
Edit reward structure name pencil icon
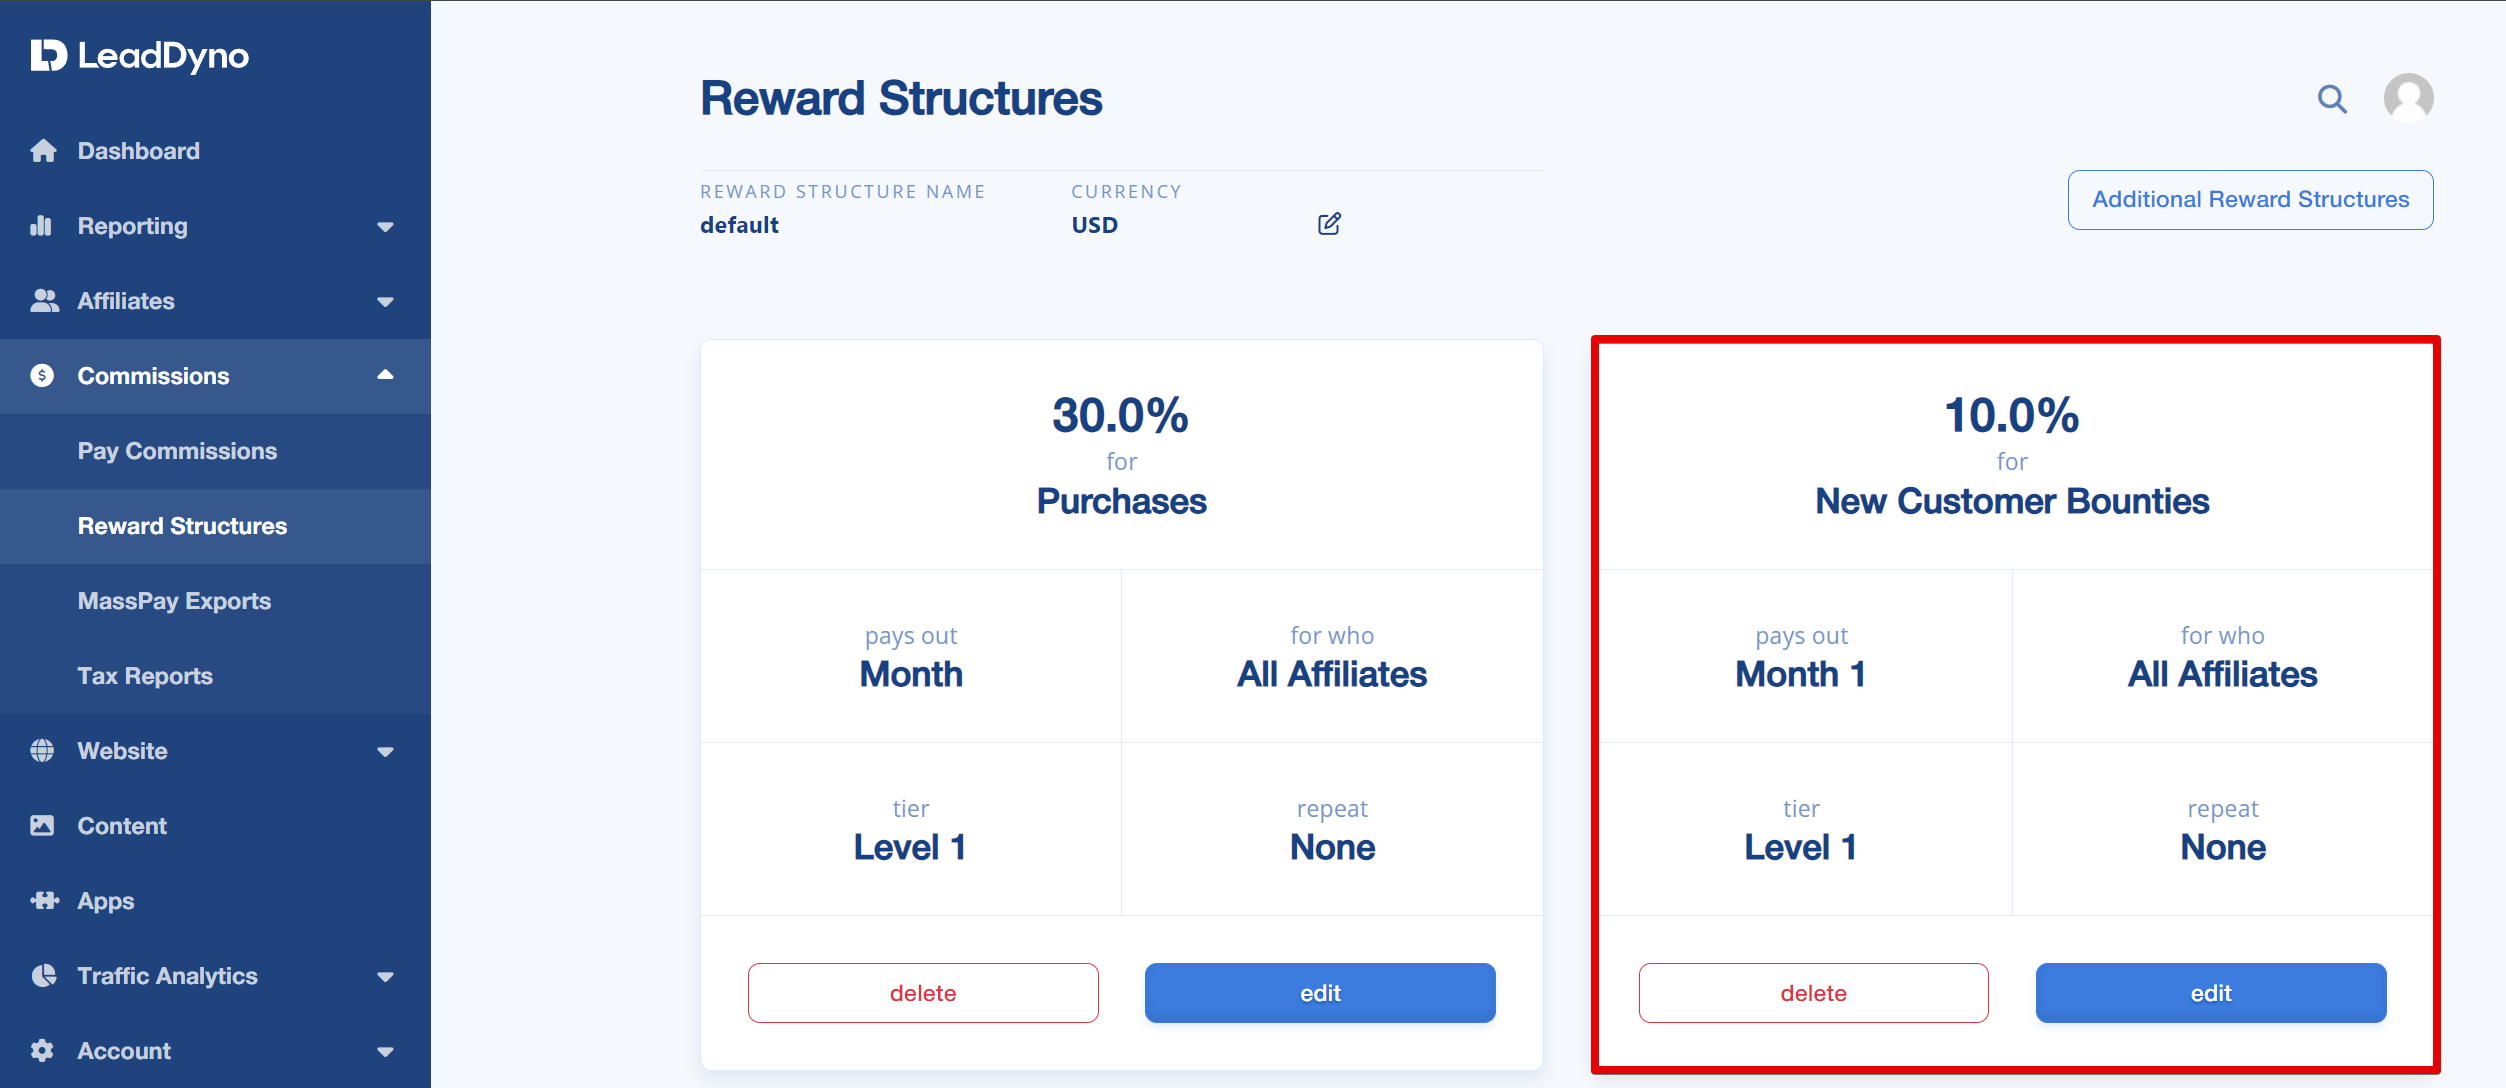pos(1329,224)
